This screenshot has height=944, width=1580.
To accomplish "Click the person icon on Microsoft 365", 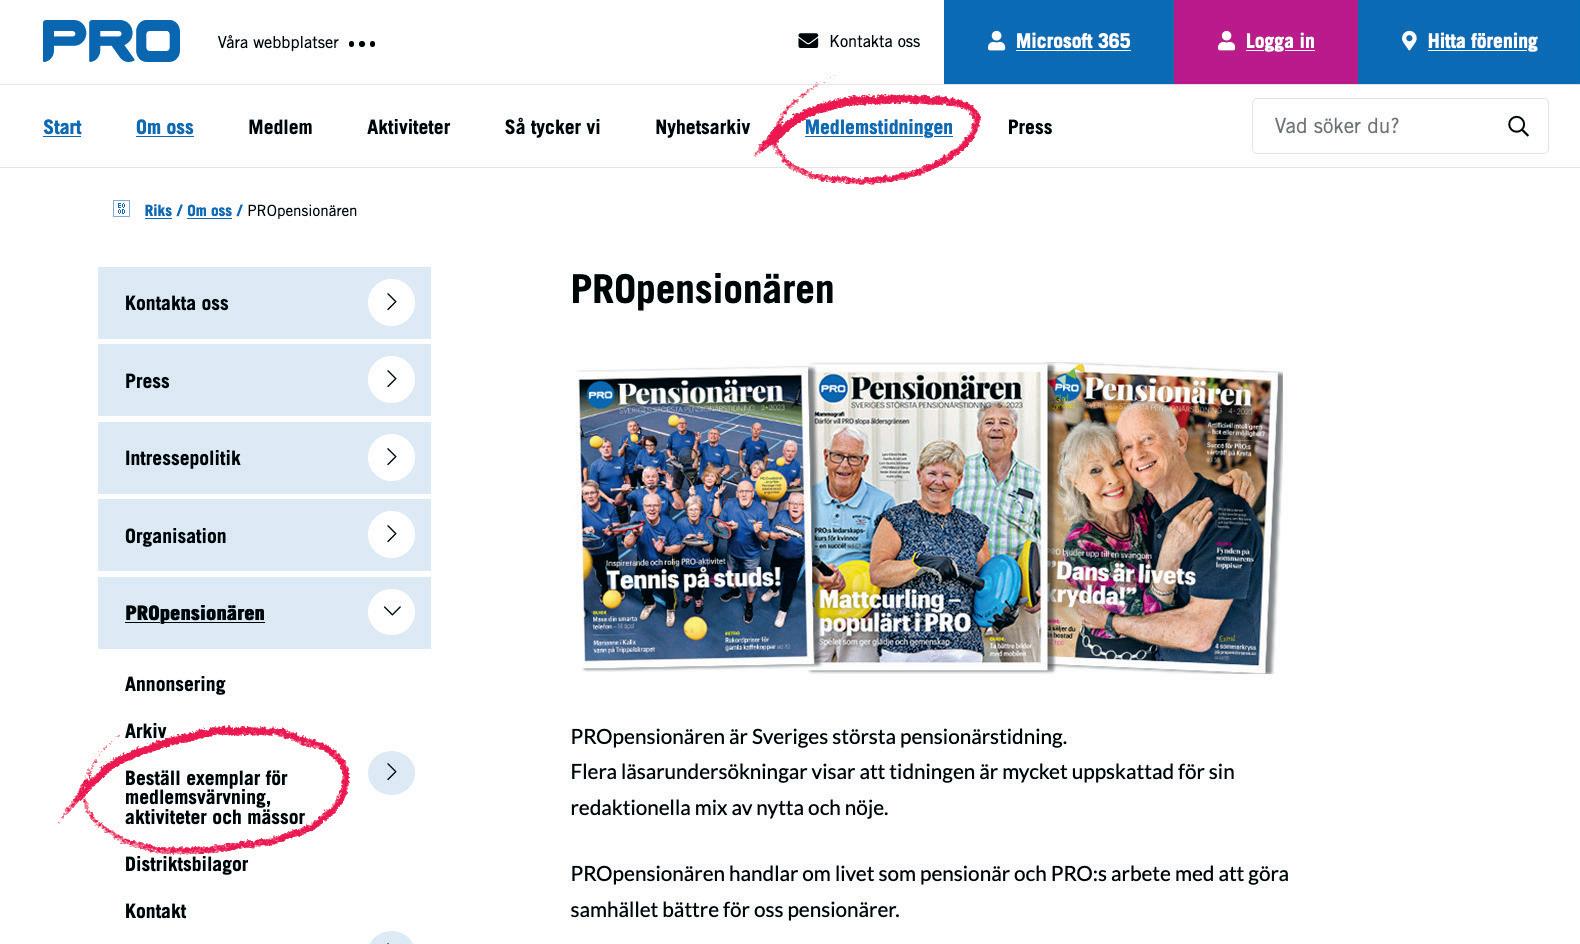I will click(996, 41).
